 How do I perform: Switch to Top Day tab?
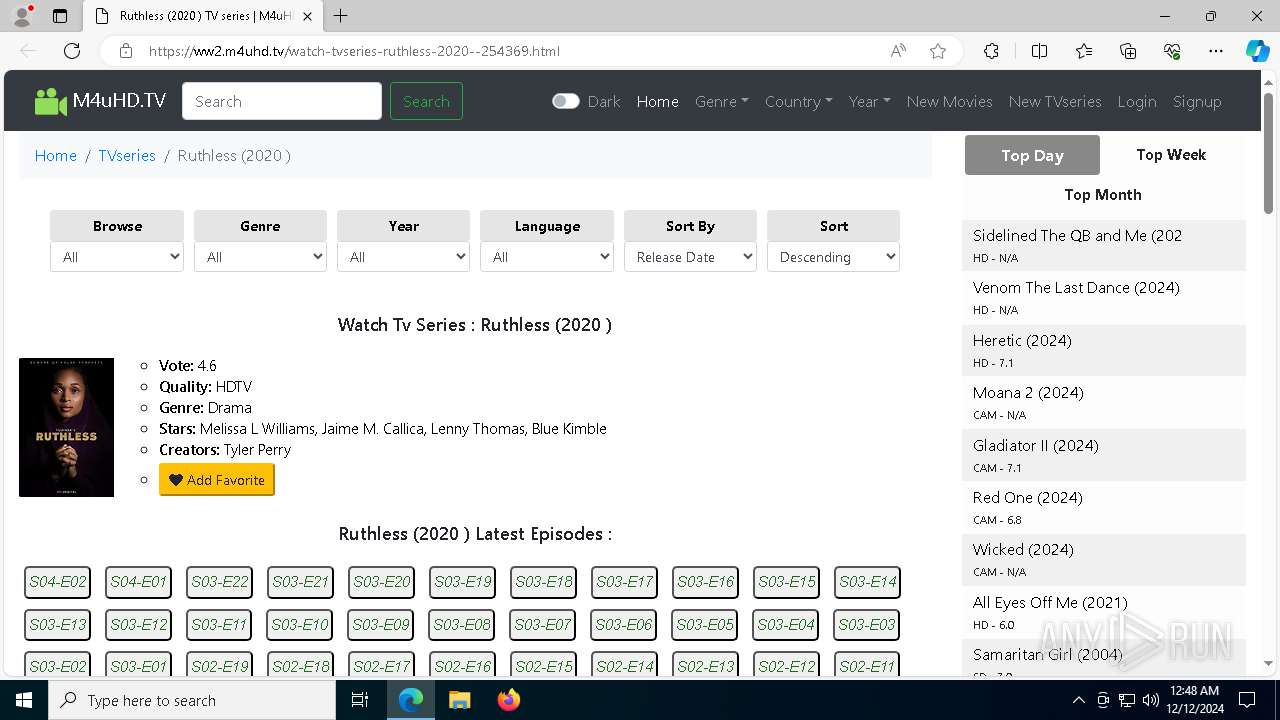point(1032,155)
